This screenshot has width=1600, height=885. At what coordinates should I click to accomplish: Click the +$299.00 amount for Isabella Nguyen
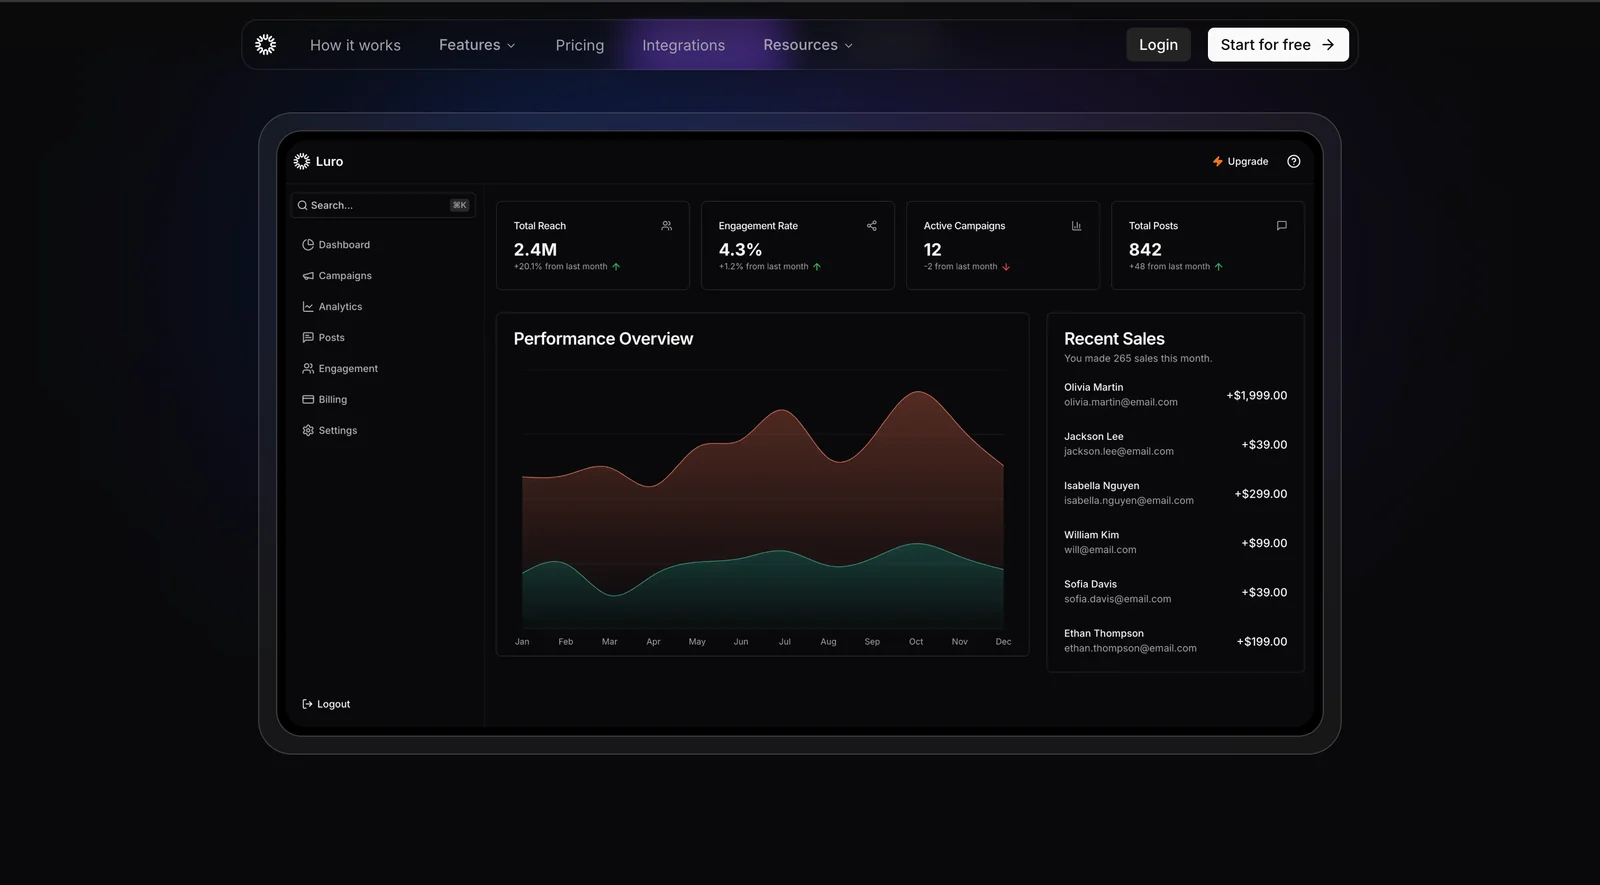point(1261,494)
